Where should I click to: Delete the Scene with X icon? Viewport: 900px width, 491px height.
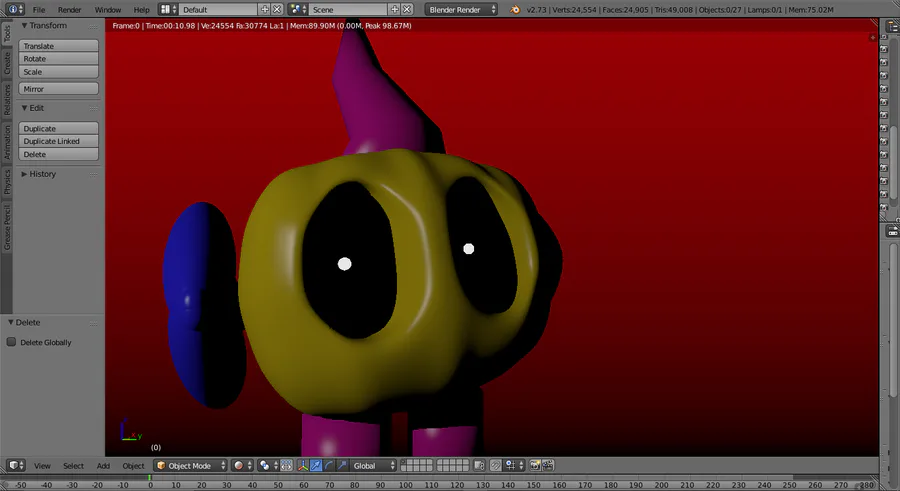click(x=407, y=9)
